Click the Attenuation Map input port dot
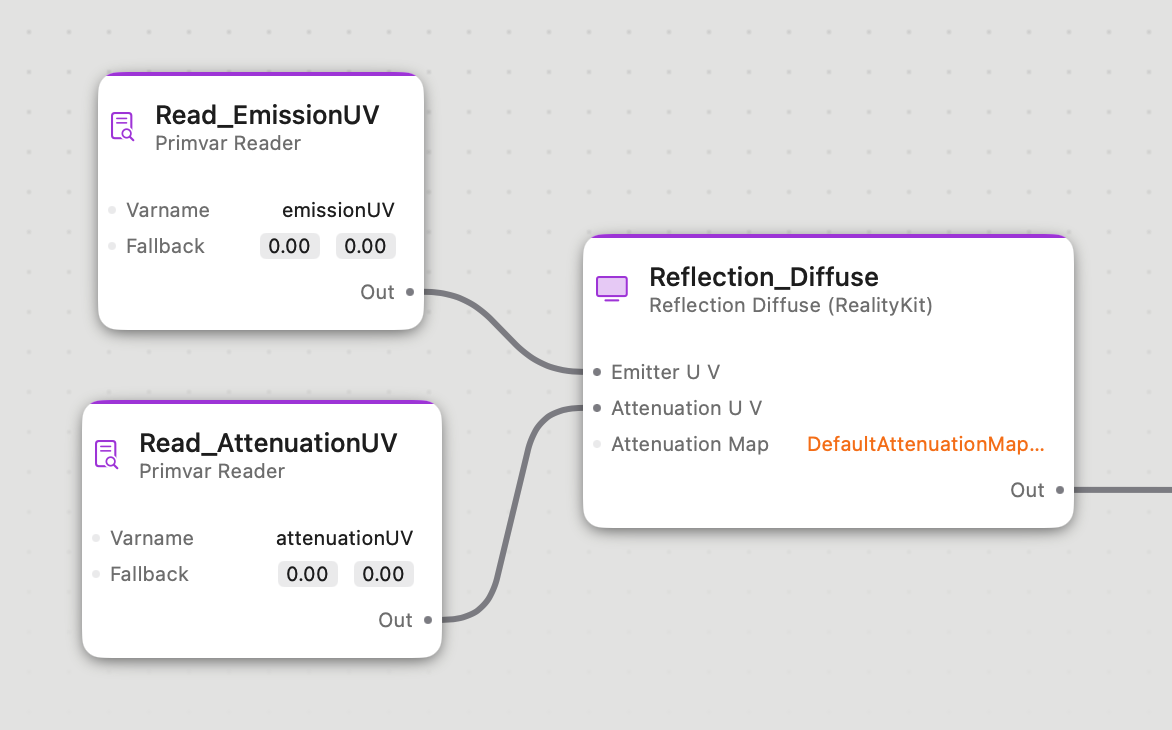This screenshot has width=1172, height=730. (597, 444)
